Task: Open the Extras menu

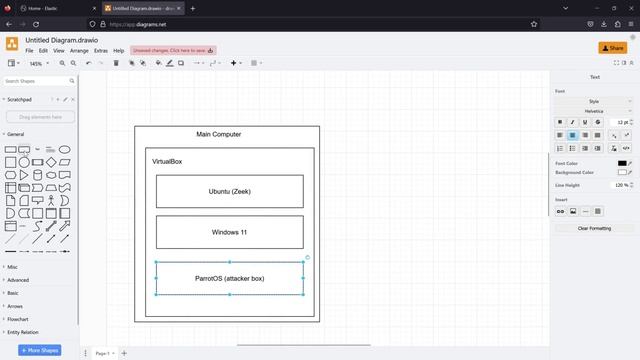Action: [x=101, y=51]
